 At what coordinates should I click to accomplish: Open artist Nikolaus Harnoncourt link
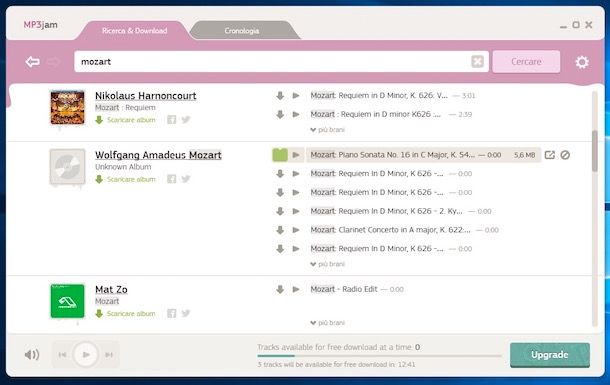click(145, 96)
